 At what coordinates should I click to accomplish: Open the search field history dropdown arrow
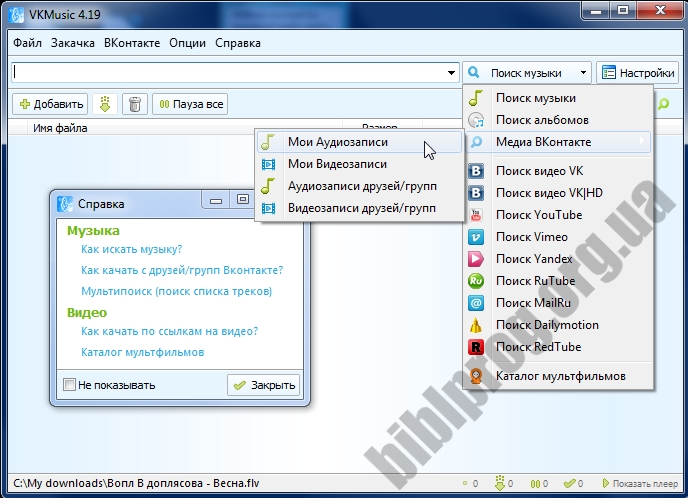click(x=451, y=72)
